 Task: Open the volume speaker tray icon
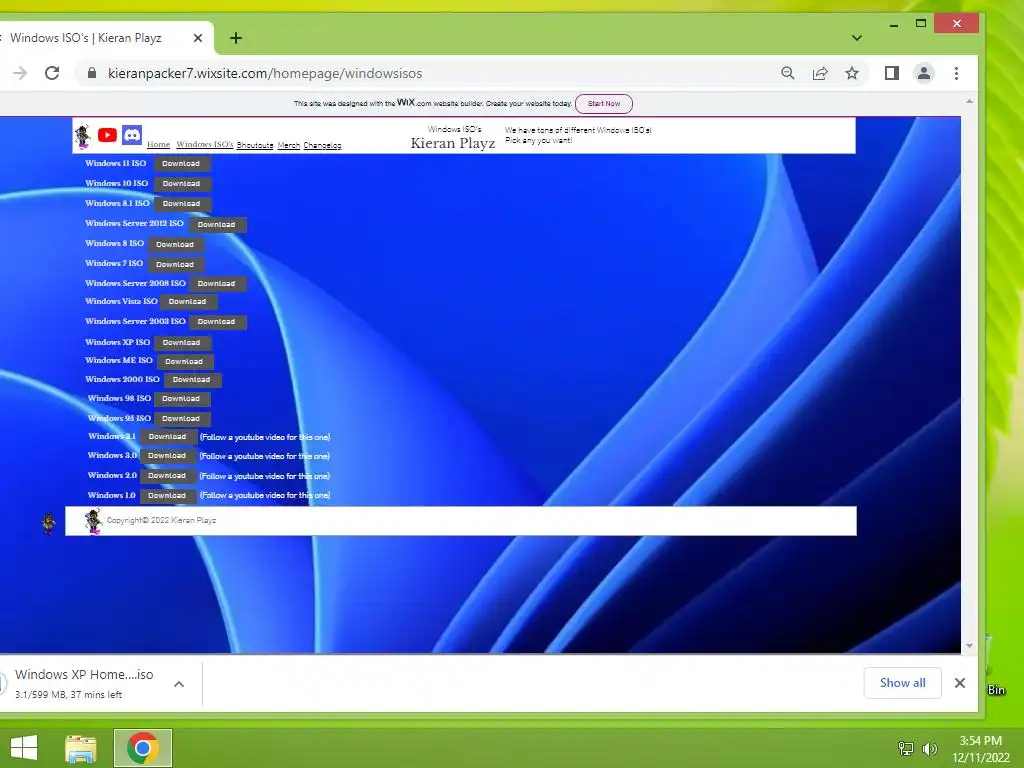coord(930,749)
